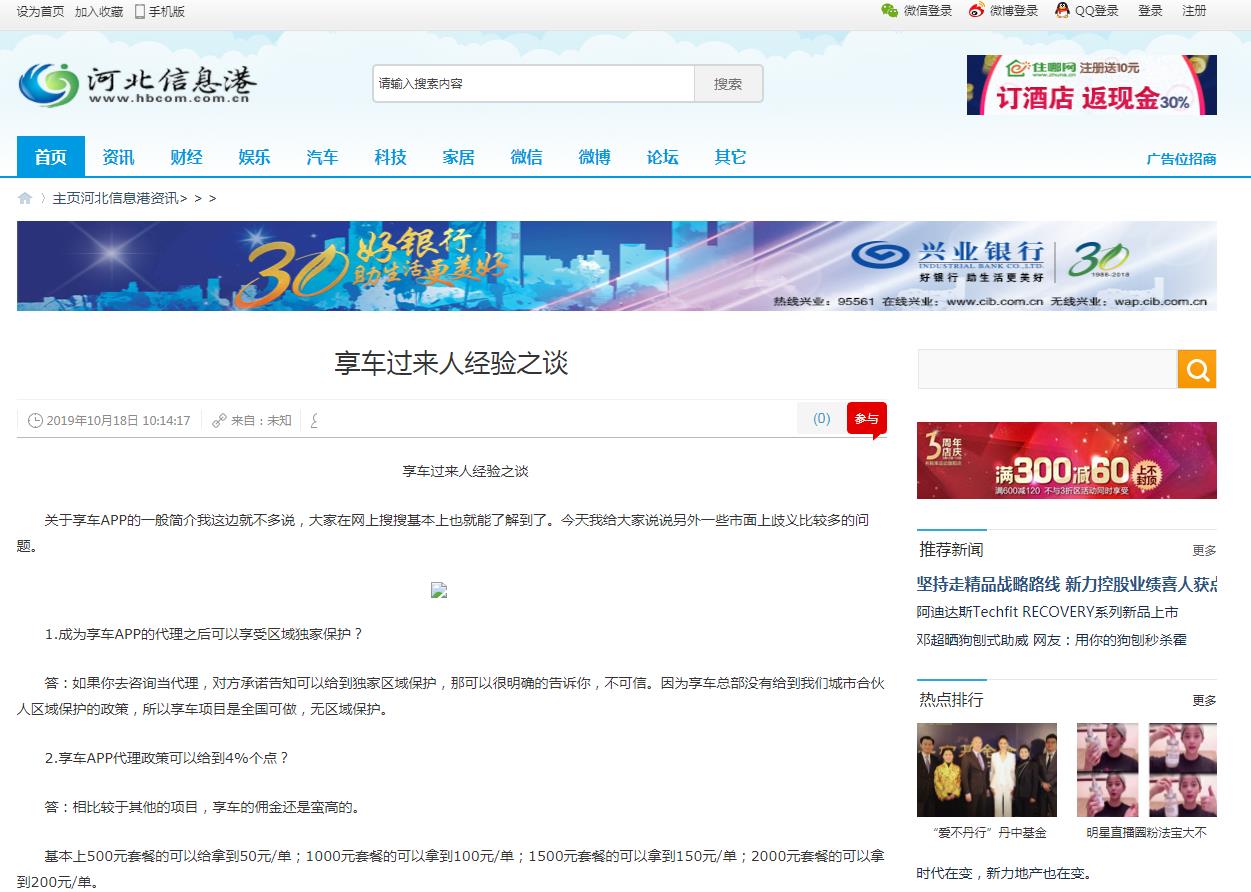1251x892 pixels.
Task: Select the 其它 navigation tab
Action: click(731, 157)
